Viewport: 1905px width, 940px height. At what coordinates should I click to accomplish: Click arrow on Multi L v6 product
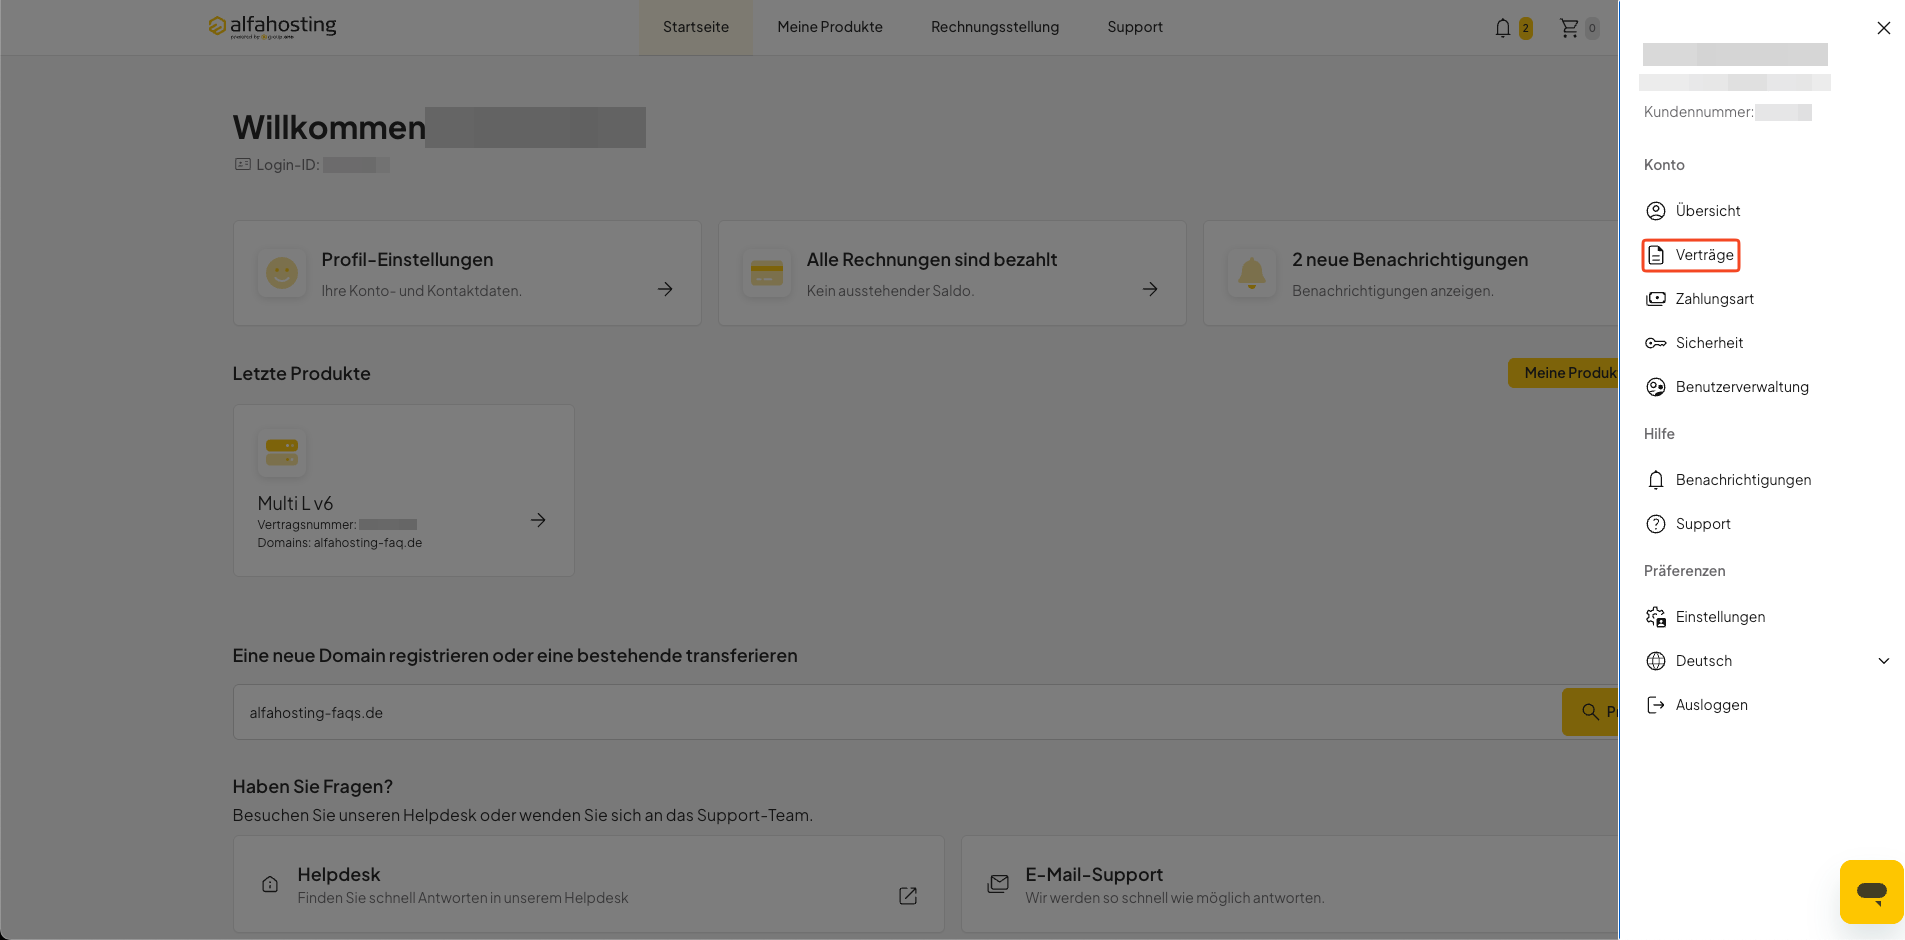[538, 520]
